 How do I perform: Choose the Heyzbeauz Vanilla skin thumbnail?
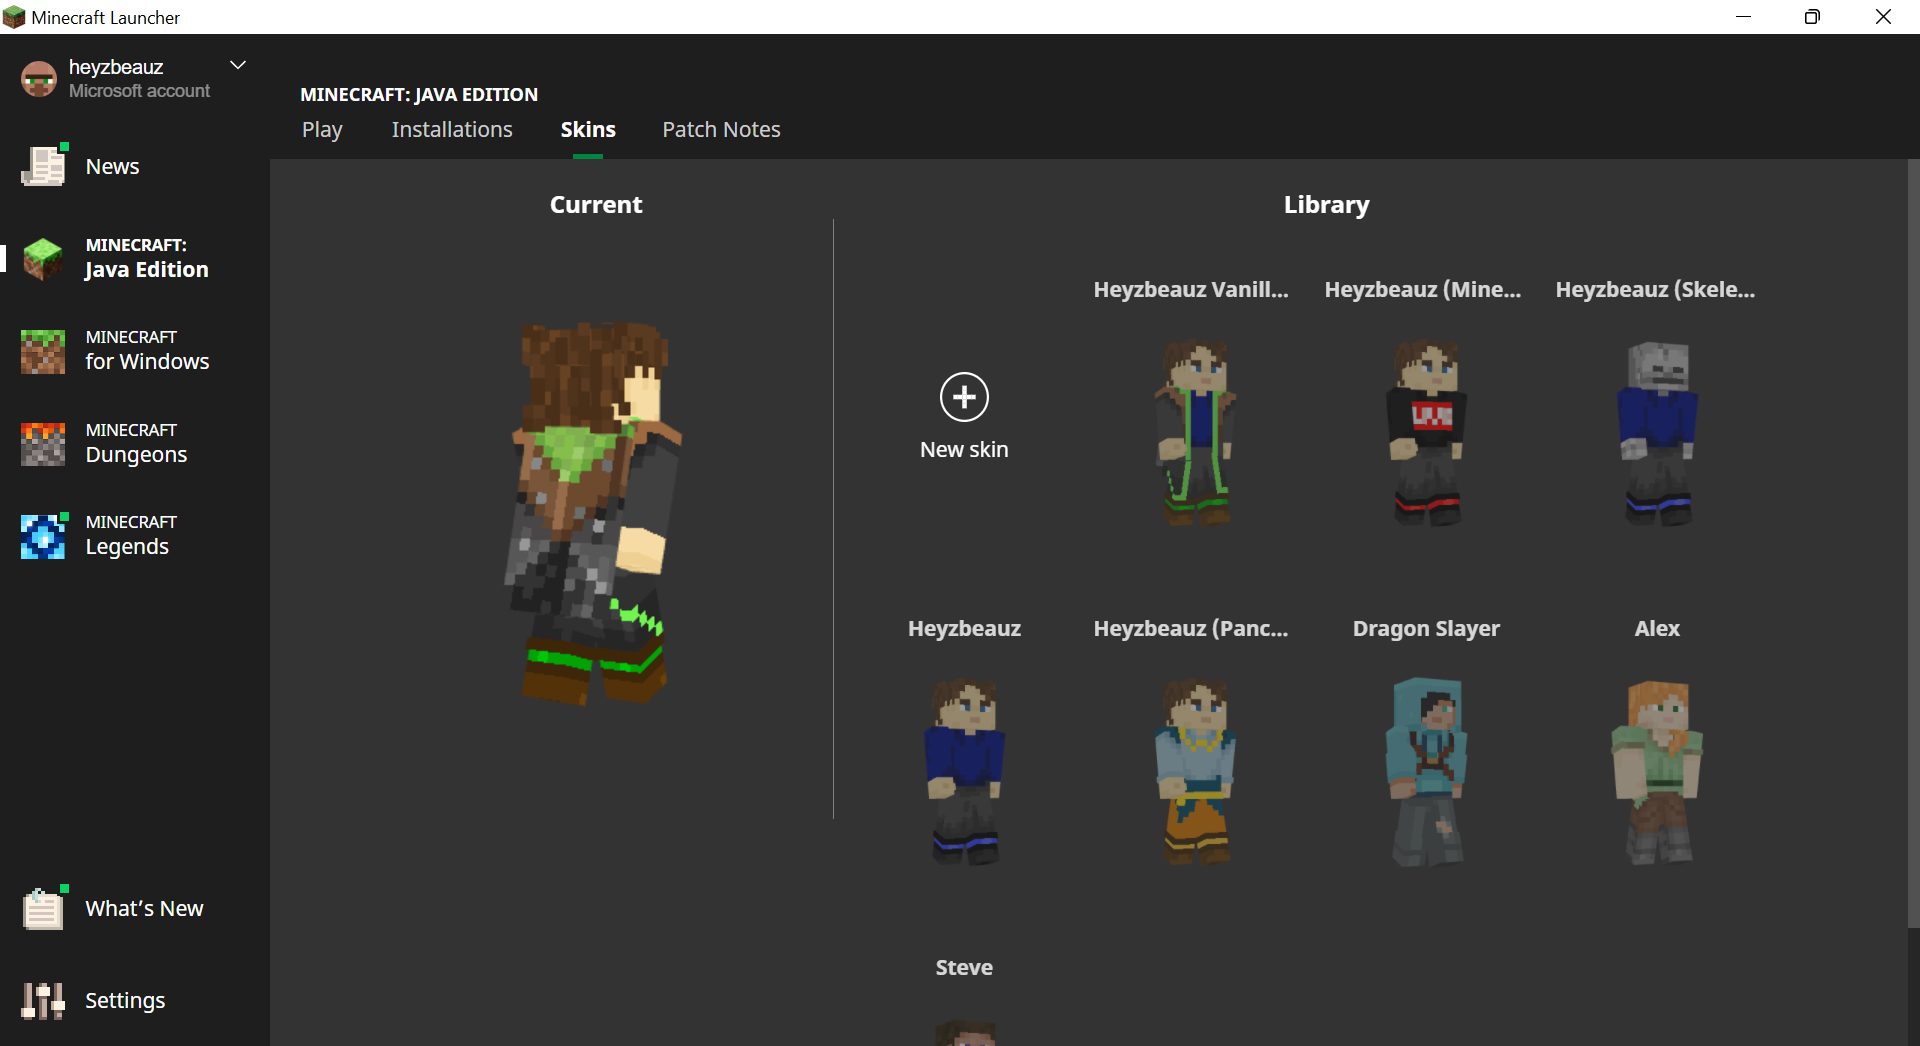1195,432
